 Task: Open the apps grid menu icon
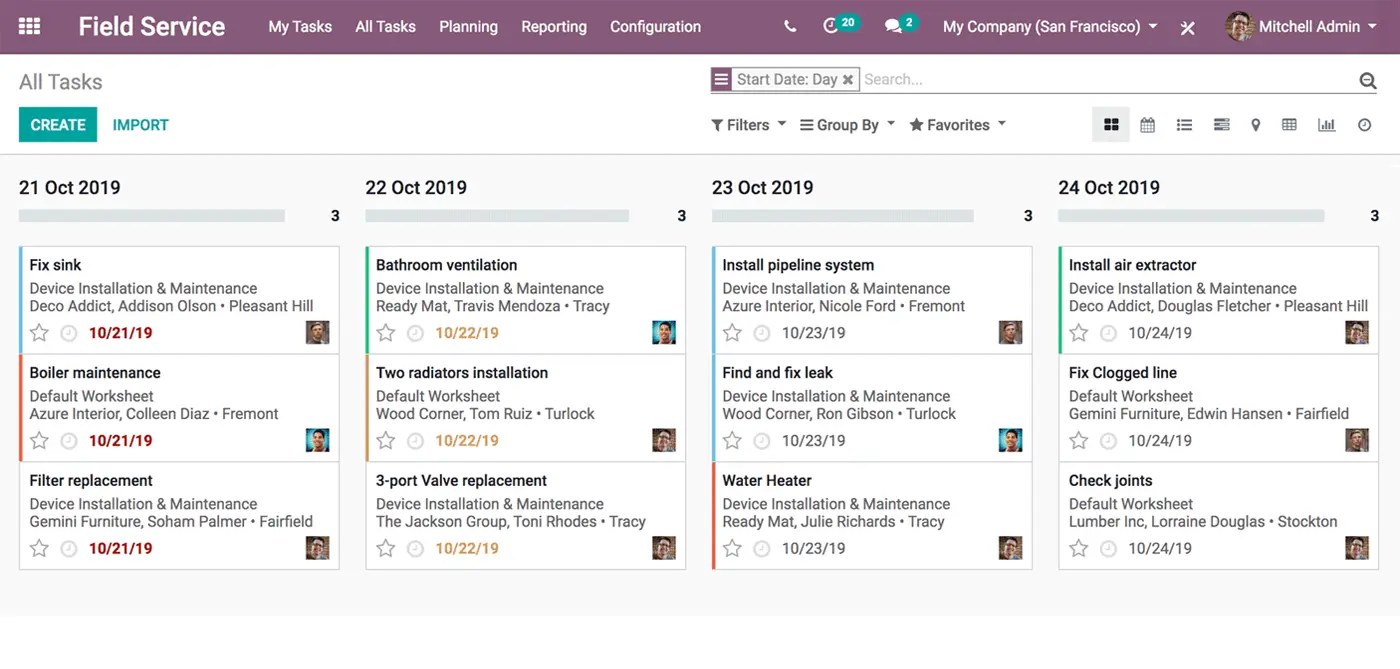click(30, 27)
